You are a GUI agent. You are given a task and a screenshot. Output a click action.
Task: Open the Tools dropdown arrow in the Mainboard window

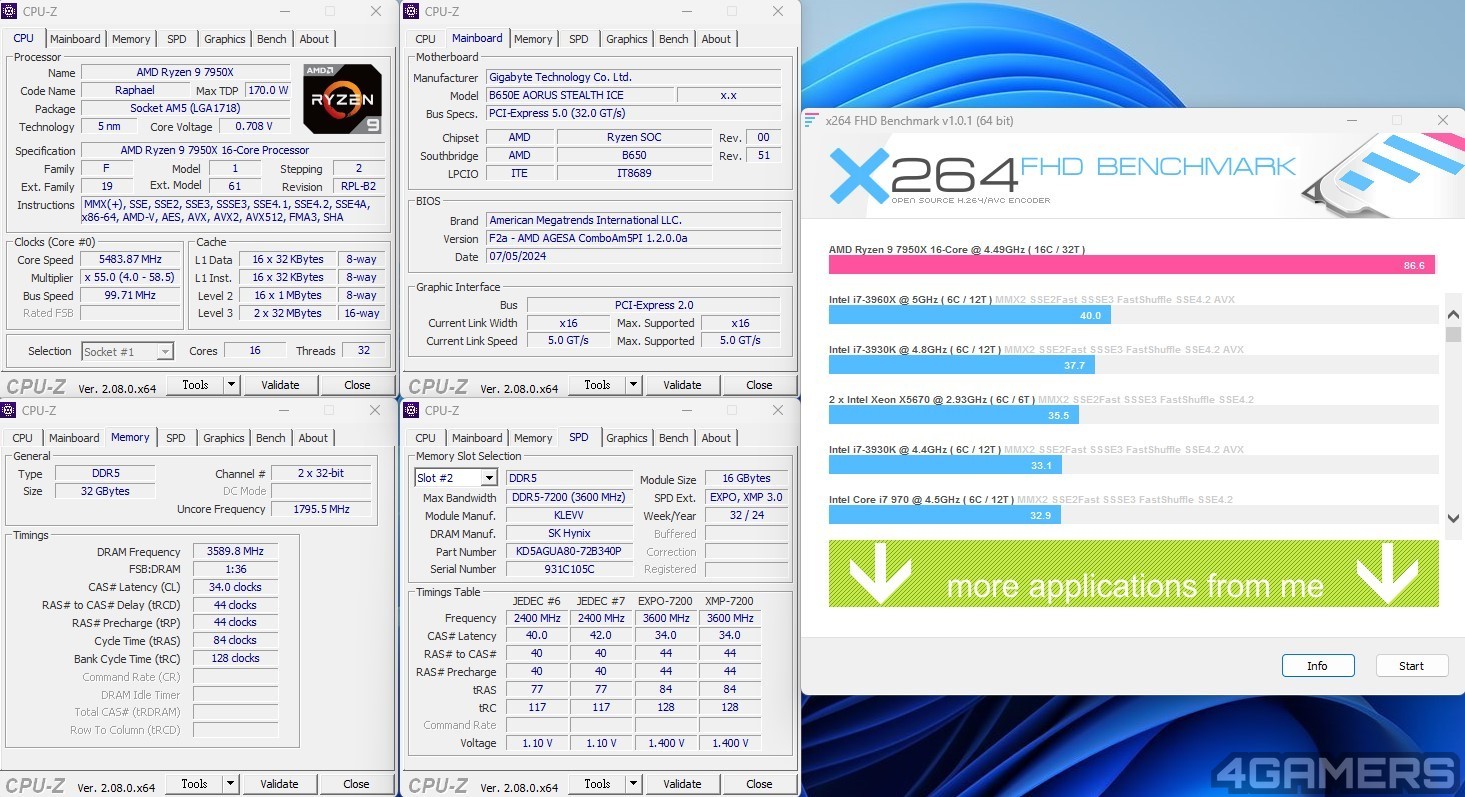(633, 385)
